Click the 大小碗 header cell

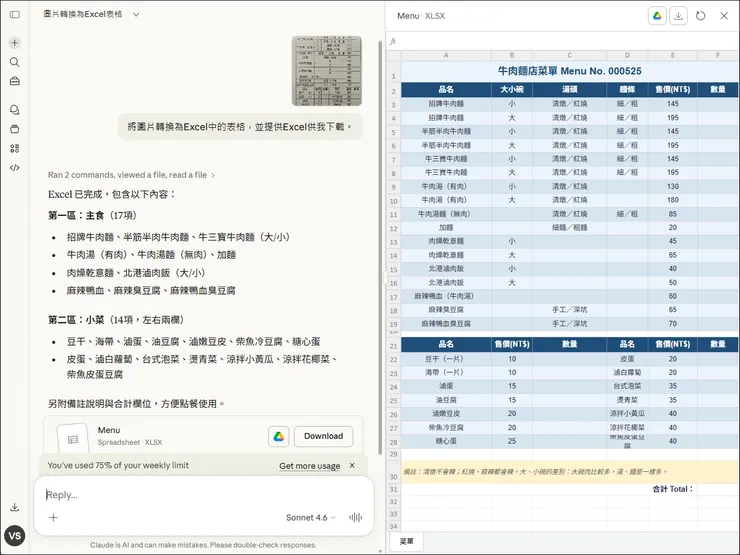[x=512, y=90]
